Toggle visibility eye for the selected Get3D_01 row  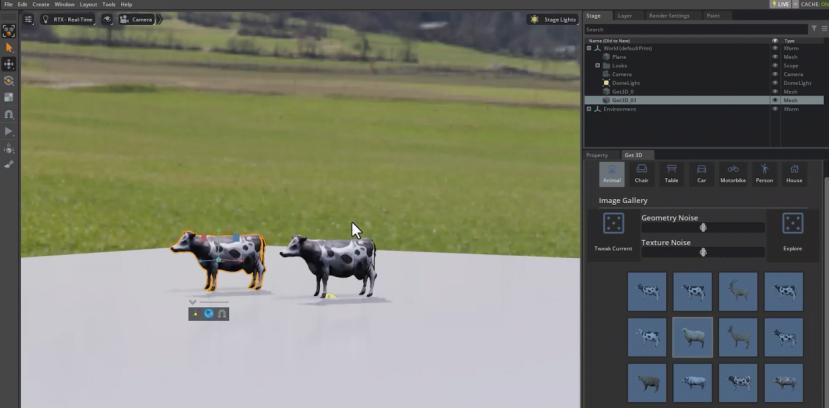[x=775, y=100]
